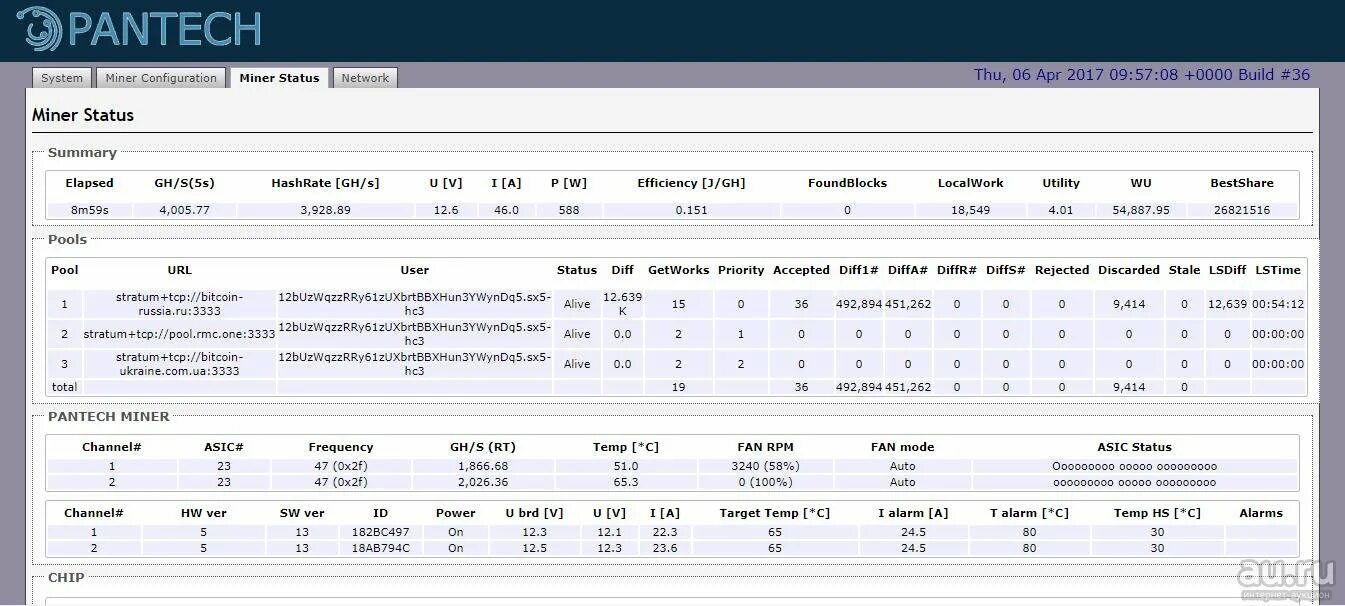Screen dimensions: 1345x606
Task: Select the GH/S (RT) value 1,866.68
Action: point(483,466)
